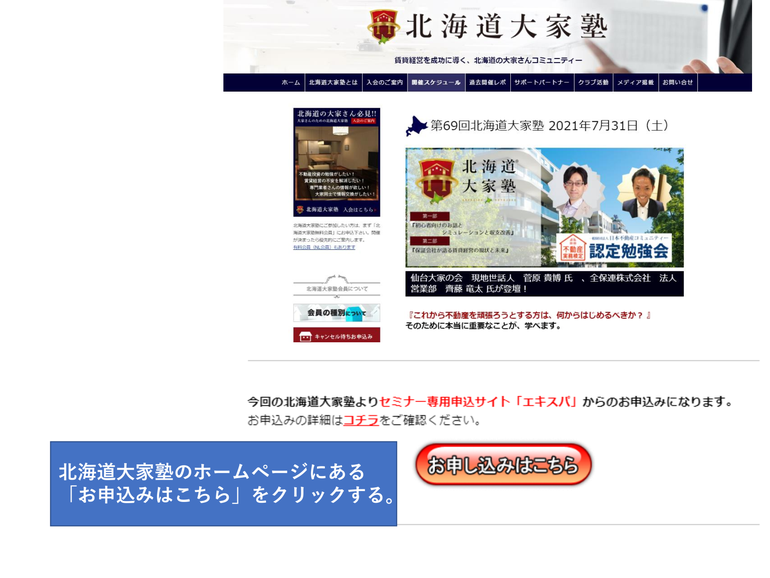The image size is (770, 578).
Task: Click the 北海道大家塾 title text in header
Action: click(506, 27)
